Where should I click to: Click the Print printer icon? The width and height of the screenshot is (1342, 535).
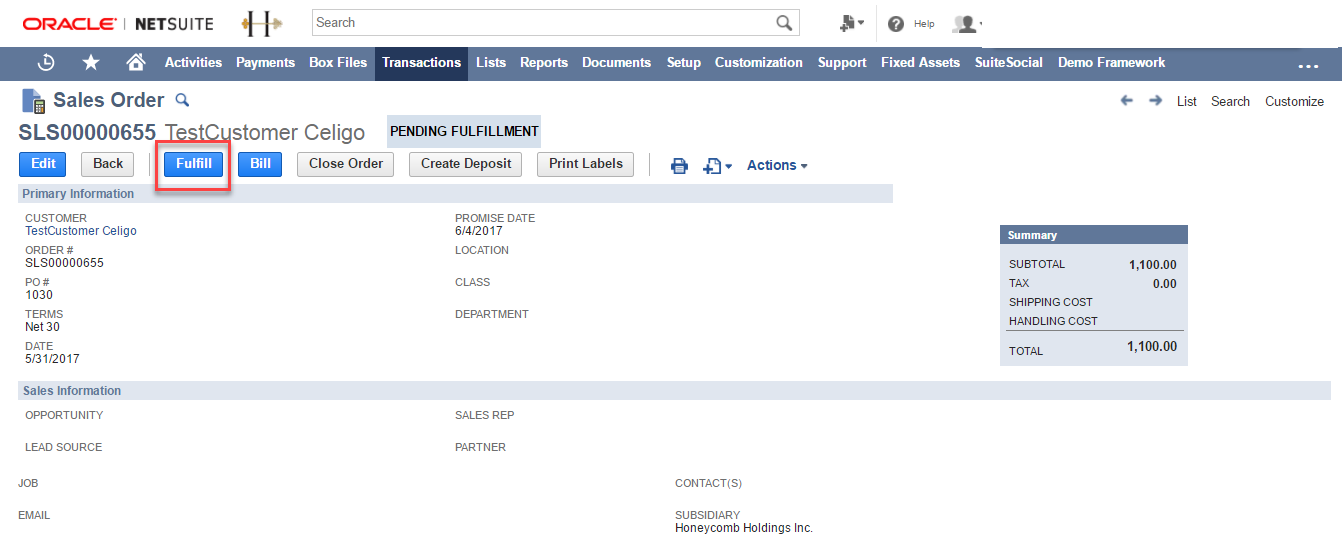click(679, 166)
